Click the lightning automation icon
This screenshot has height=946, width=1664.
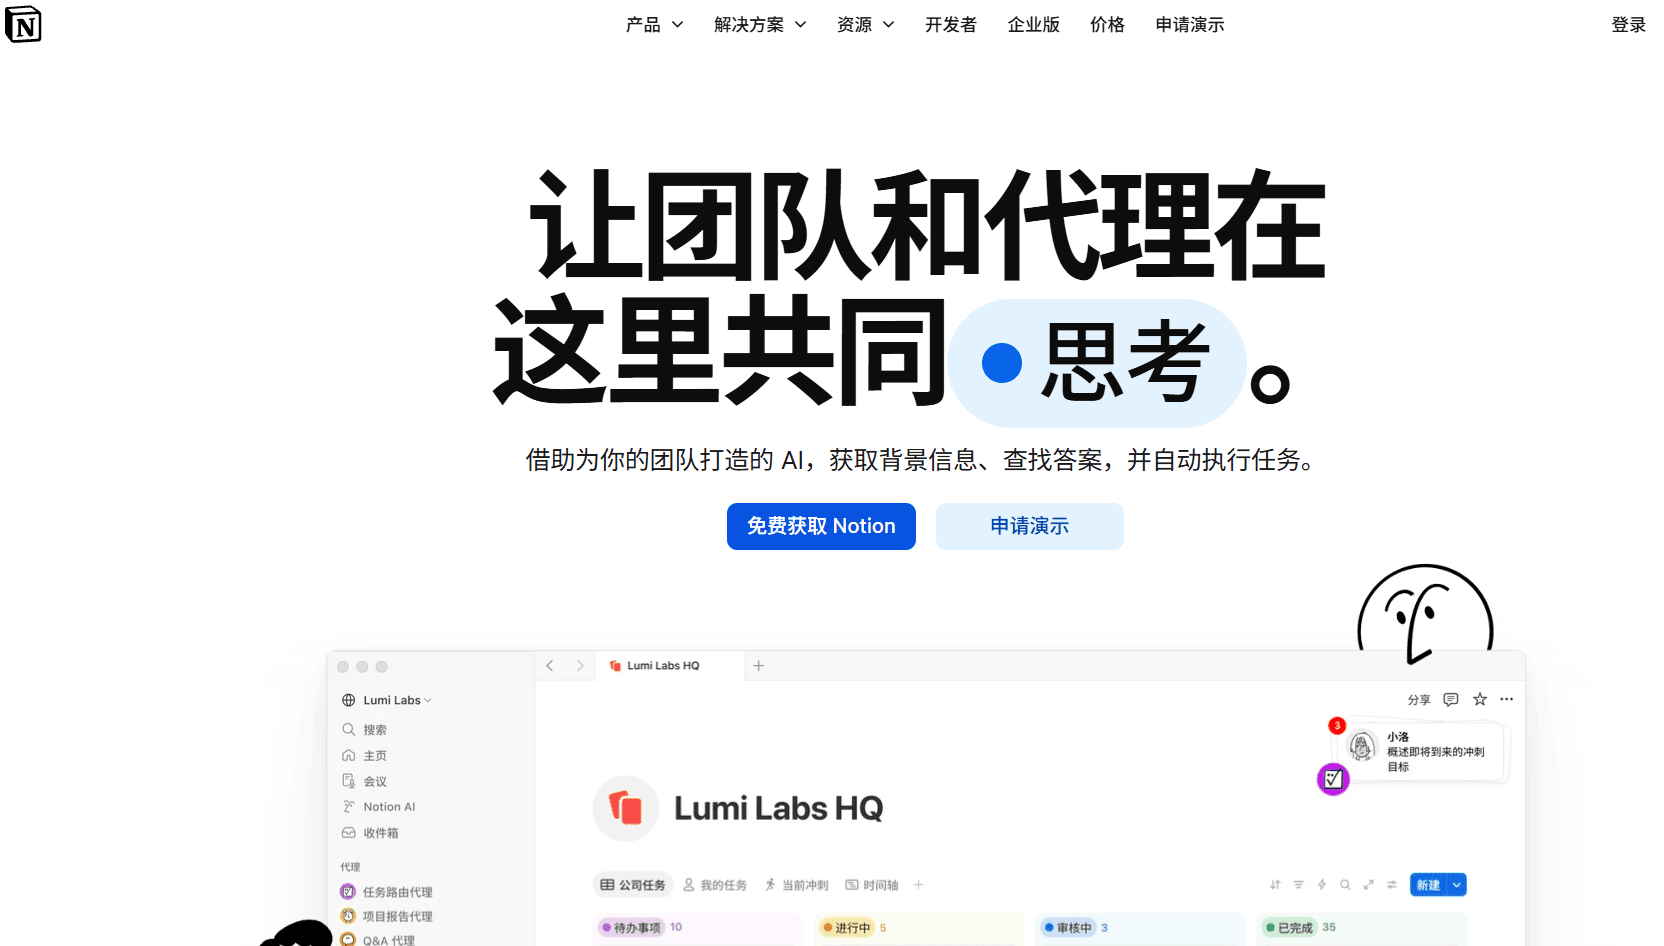tap(1322, 885)
